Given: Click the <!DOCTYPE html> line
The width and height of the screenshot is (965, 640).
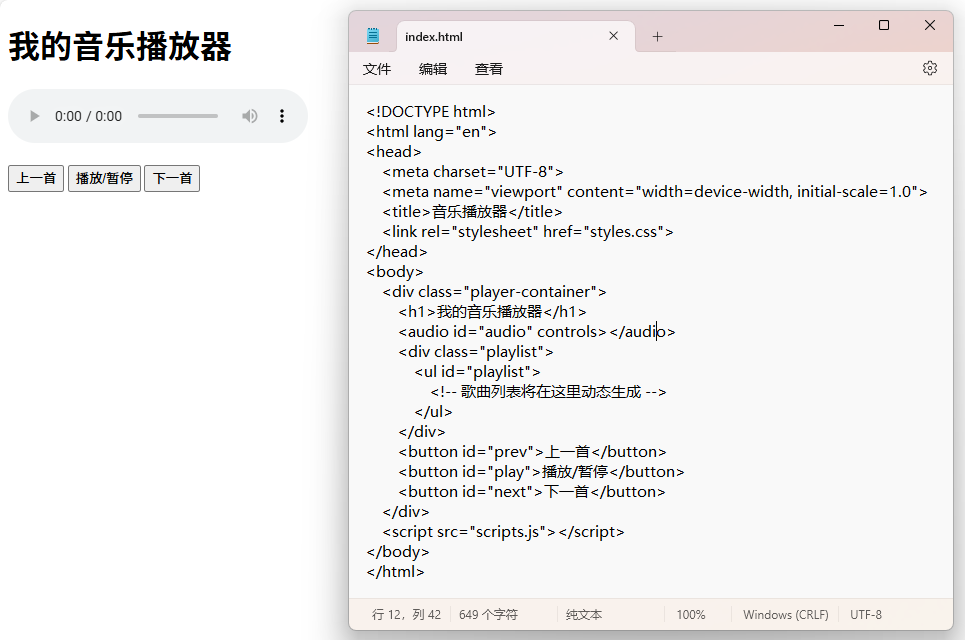Looking at the screenshot, I should [x=431, y=112].
